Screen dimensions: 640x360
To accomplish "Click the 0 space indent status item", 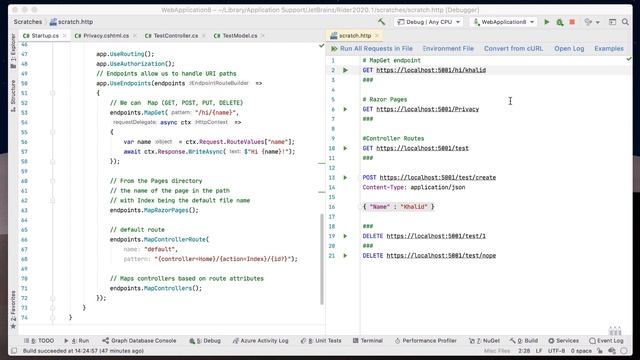I will coord(581,351).
